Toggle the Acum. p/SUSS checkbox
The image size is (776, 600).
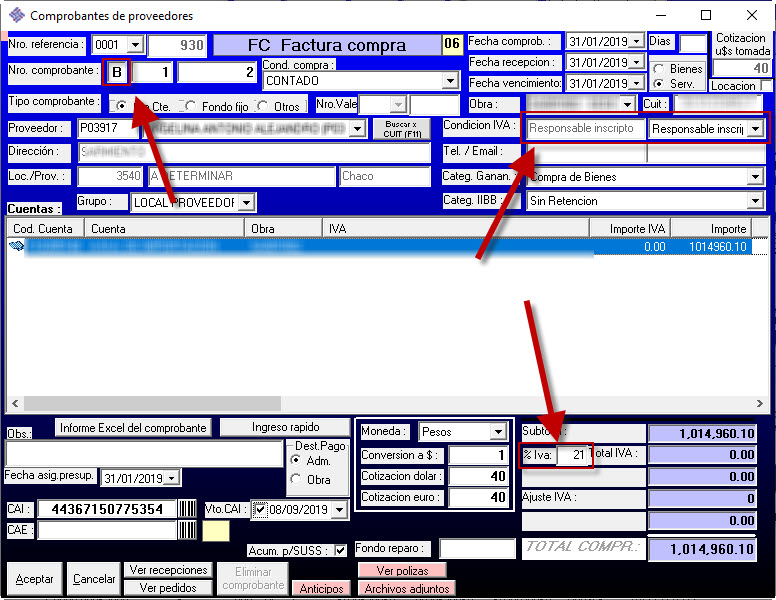click(x=341, y=550)
